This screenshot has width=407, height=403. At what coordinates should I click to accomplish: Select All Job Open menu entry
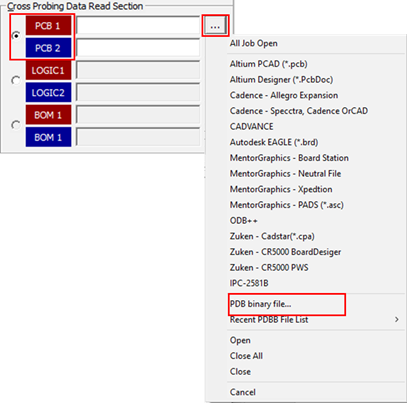pos(253,43)
